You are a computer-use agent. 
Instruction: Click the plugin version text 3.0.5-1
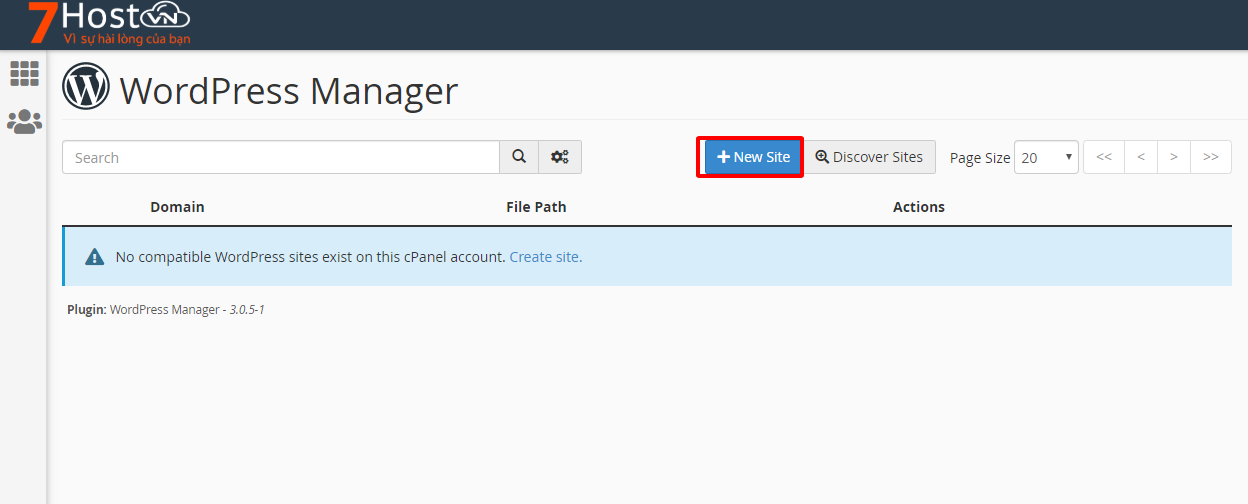tap(247, 310)
